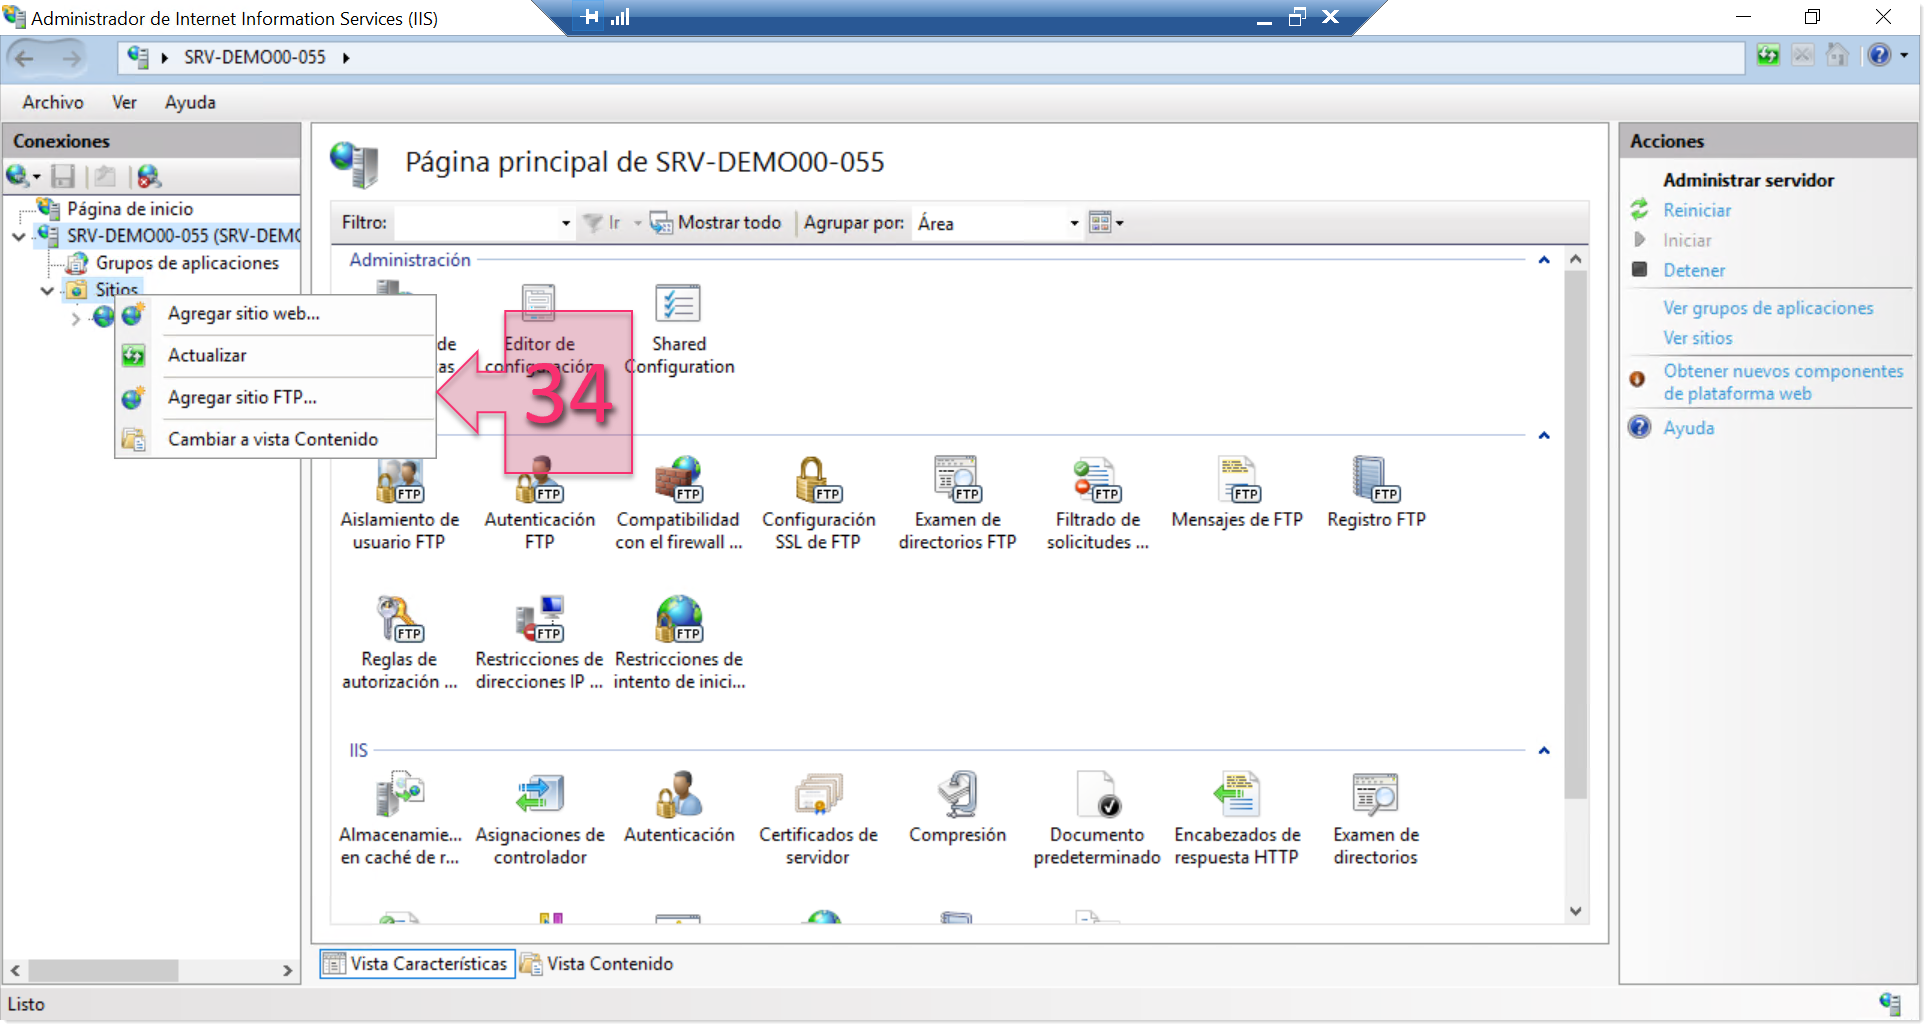Open Configuración SSL de FTP
1928x1028 pixels.
pos(818,500)
